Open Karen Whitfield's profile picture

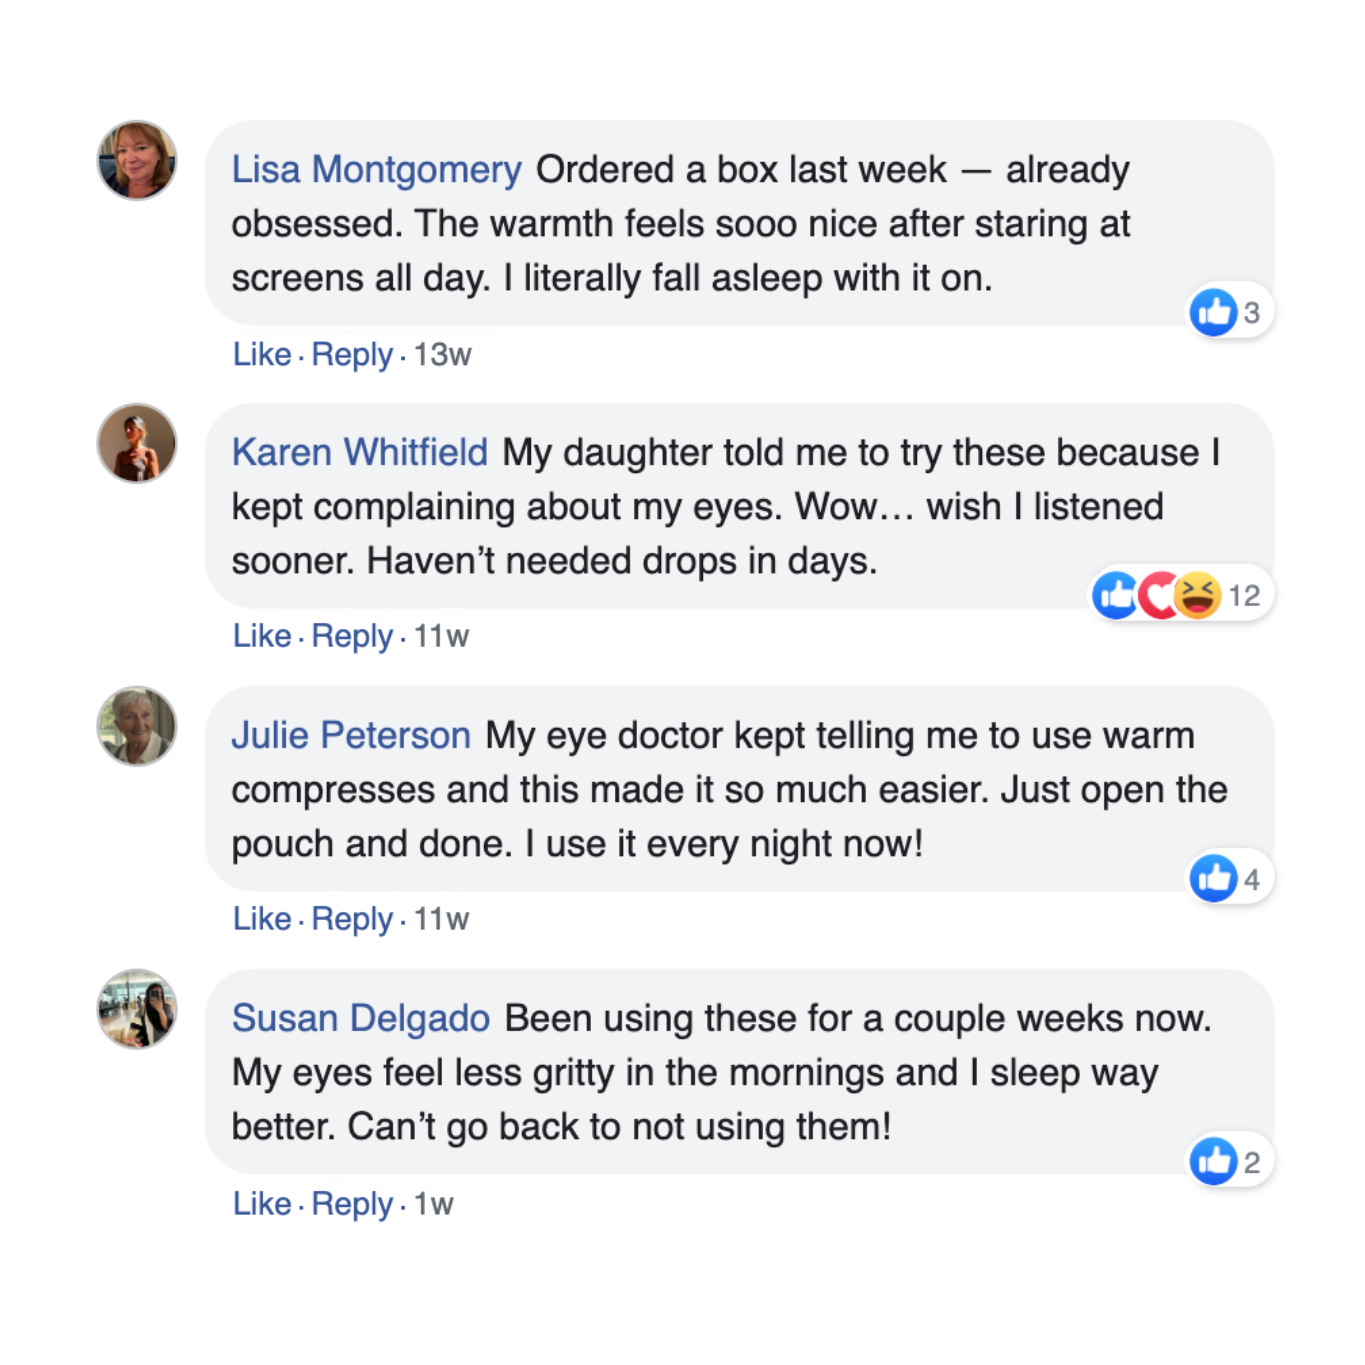click(x=137, y=443)
